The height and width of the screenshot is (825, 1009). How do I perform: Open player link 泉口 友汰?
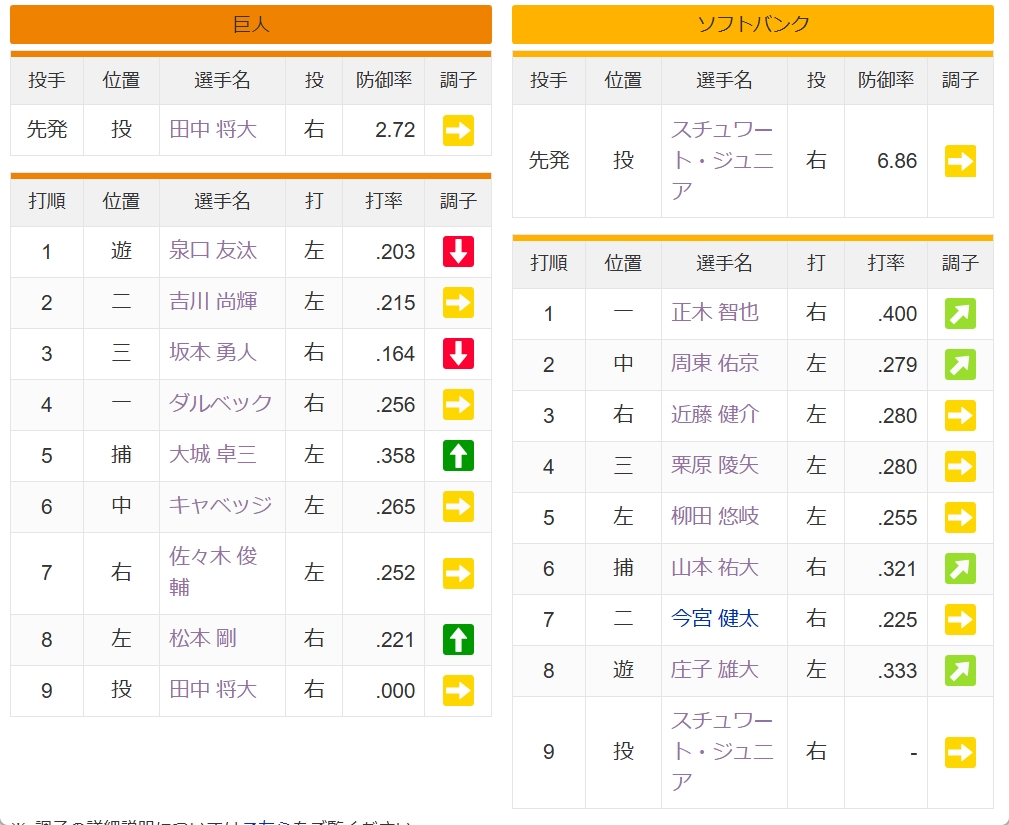pyautogui.click(x=213, y=250)
